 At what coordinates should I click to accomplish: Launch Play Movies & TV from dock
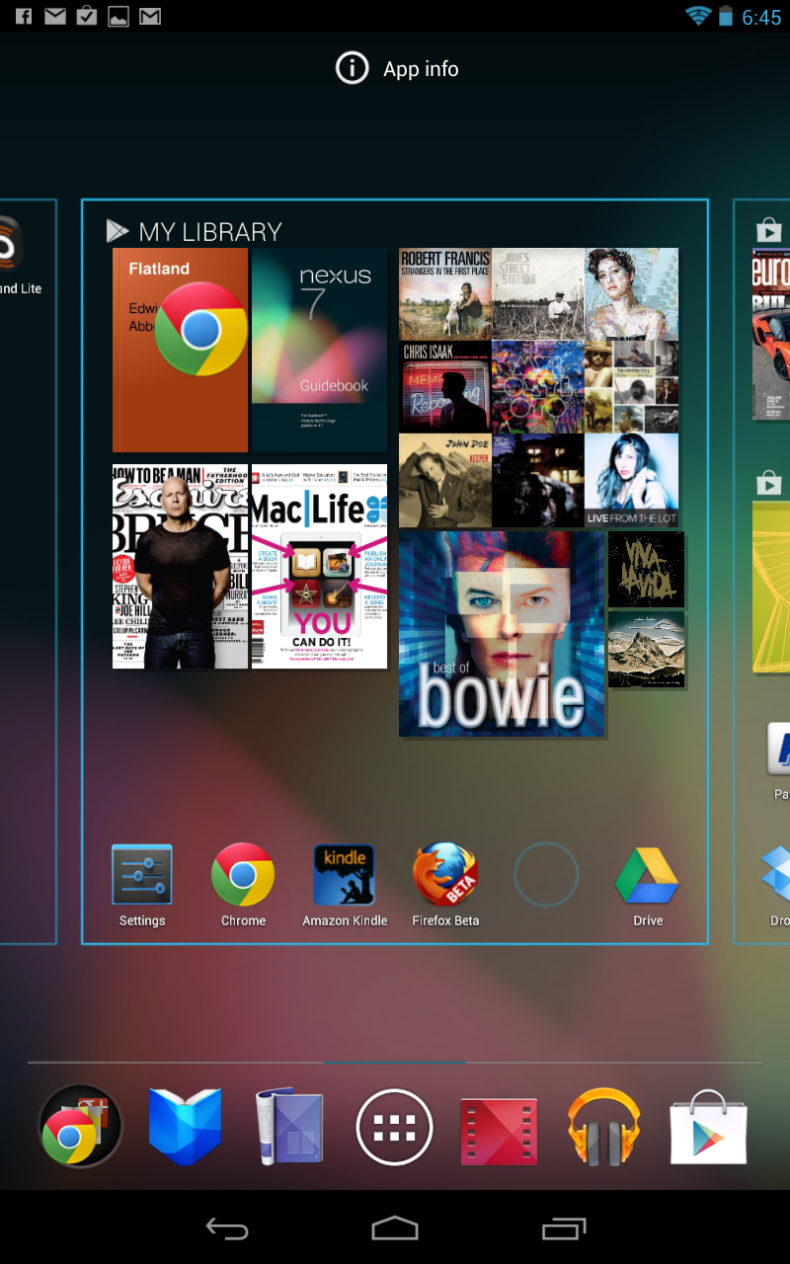tap(498, 1130)
